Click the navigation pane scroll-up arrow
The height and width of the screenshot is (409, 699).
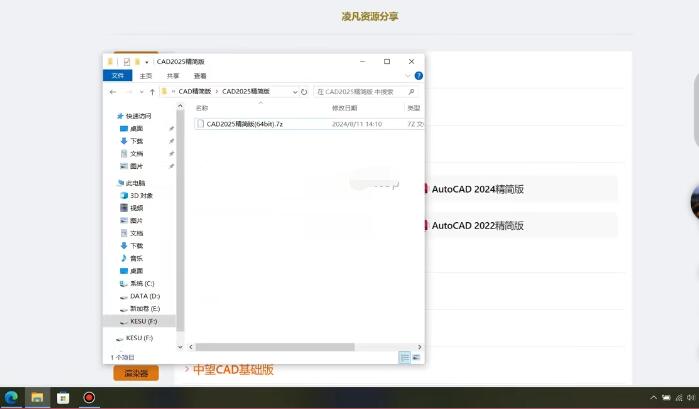click(180, 106)
